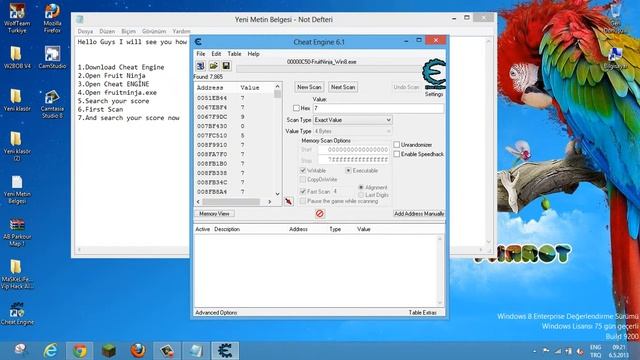Image resolution: width=640 pixels, height=360 pixels.
Task: Select Mozilla Firefox desktop shortcut
Action: tap(52, 18)
